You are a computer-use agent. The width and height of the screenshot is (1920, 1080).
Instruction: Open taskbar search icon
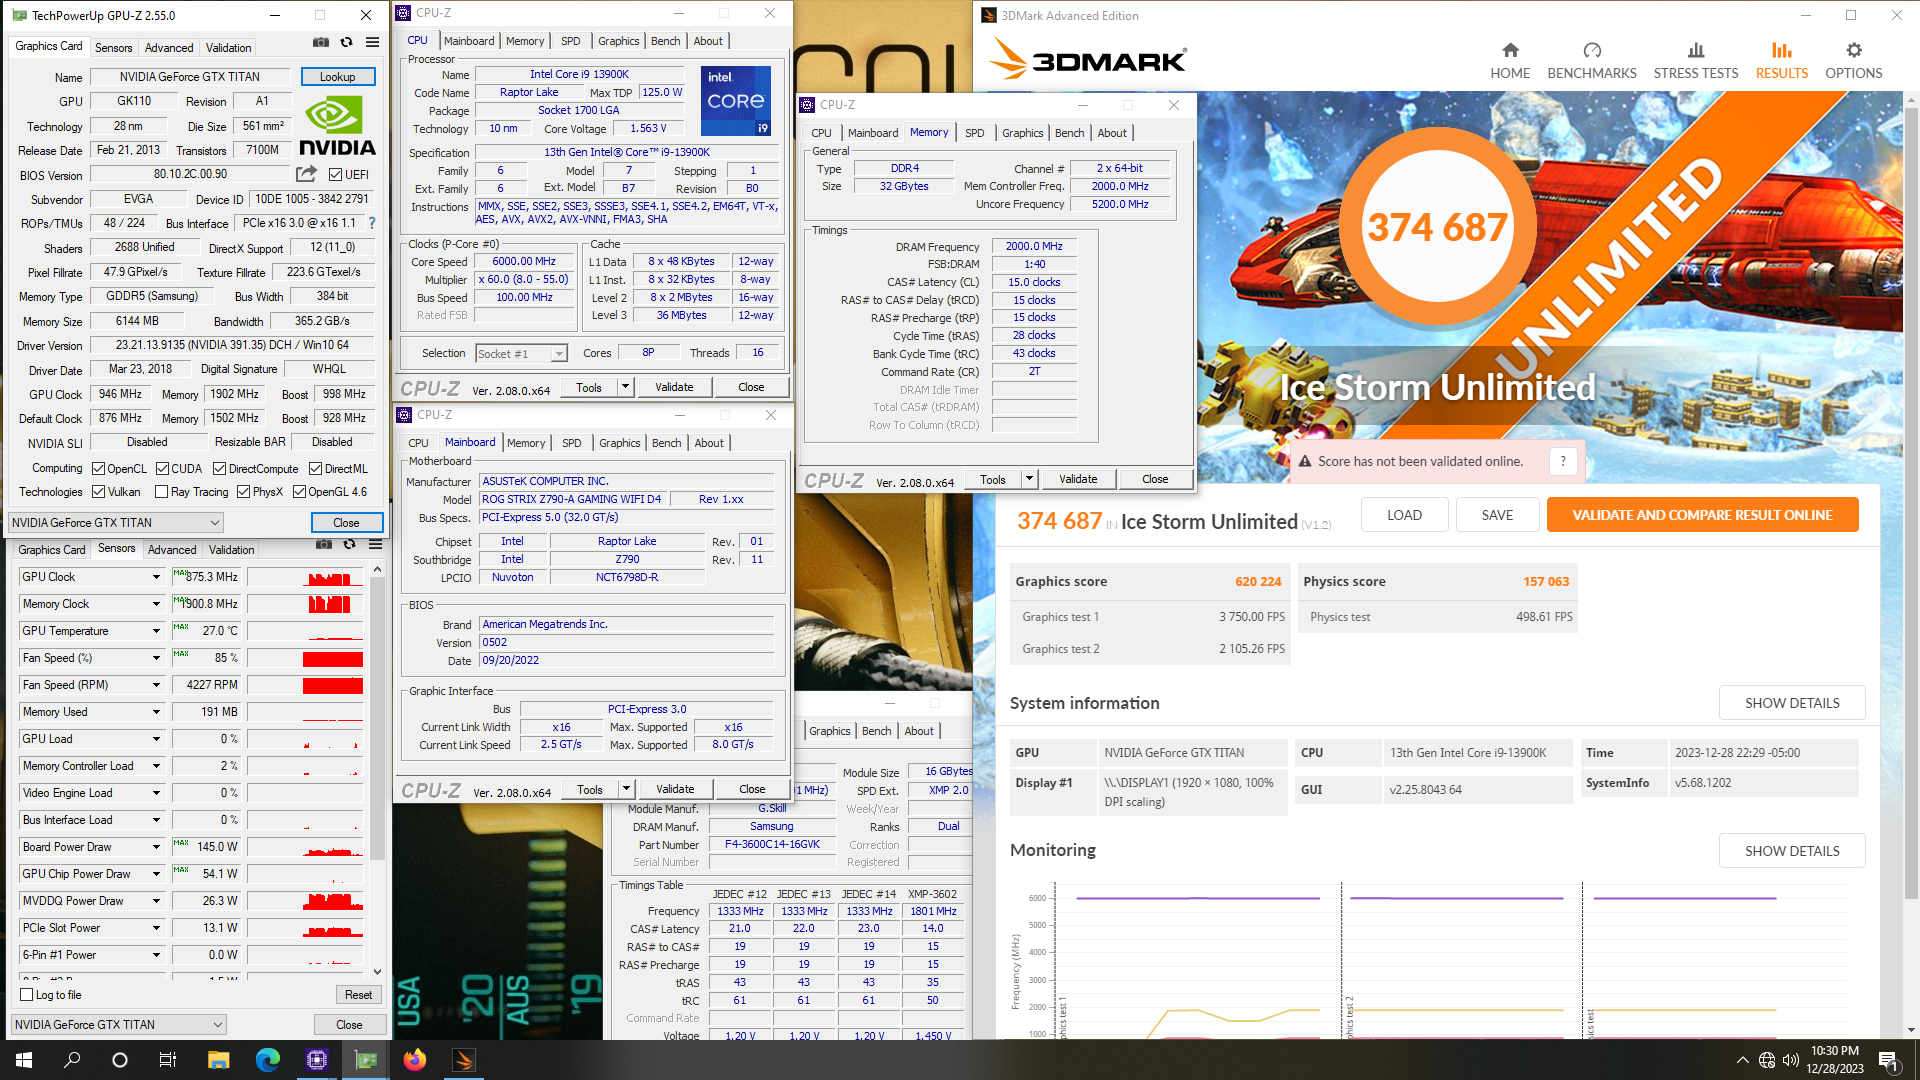72,1060
